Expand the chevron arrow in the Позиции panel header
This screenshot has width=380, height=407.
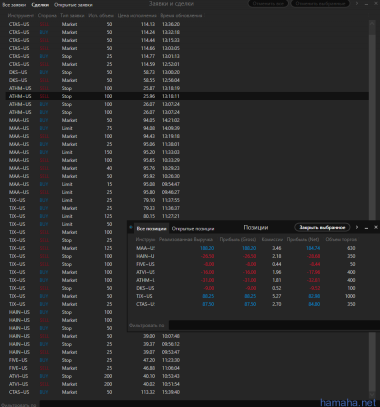(x=357, y=227)
